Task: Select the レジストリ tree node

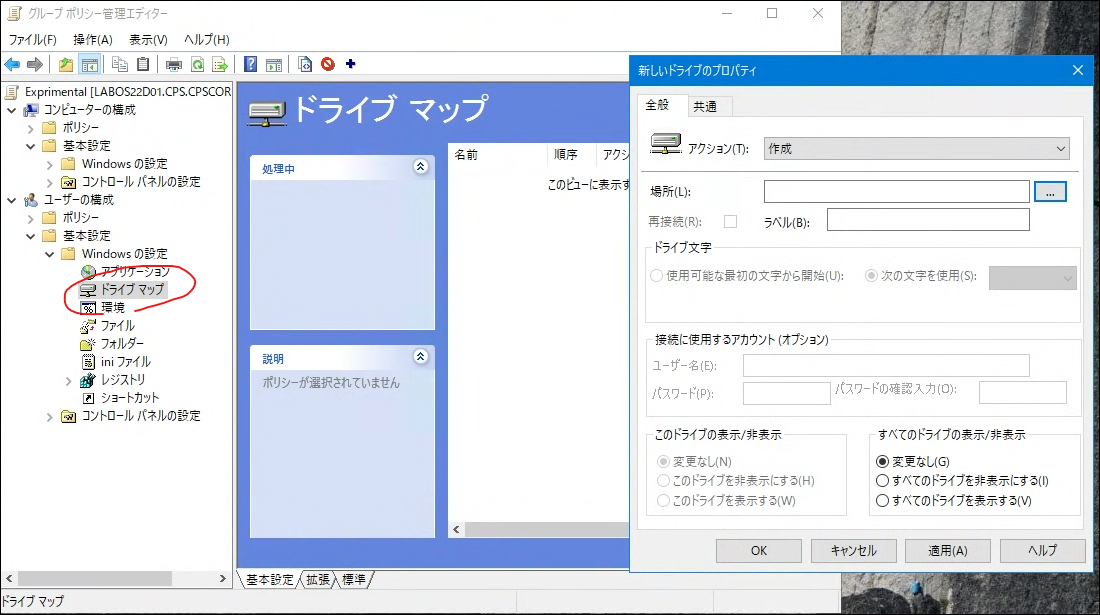Action: 123,379
